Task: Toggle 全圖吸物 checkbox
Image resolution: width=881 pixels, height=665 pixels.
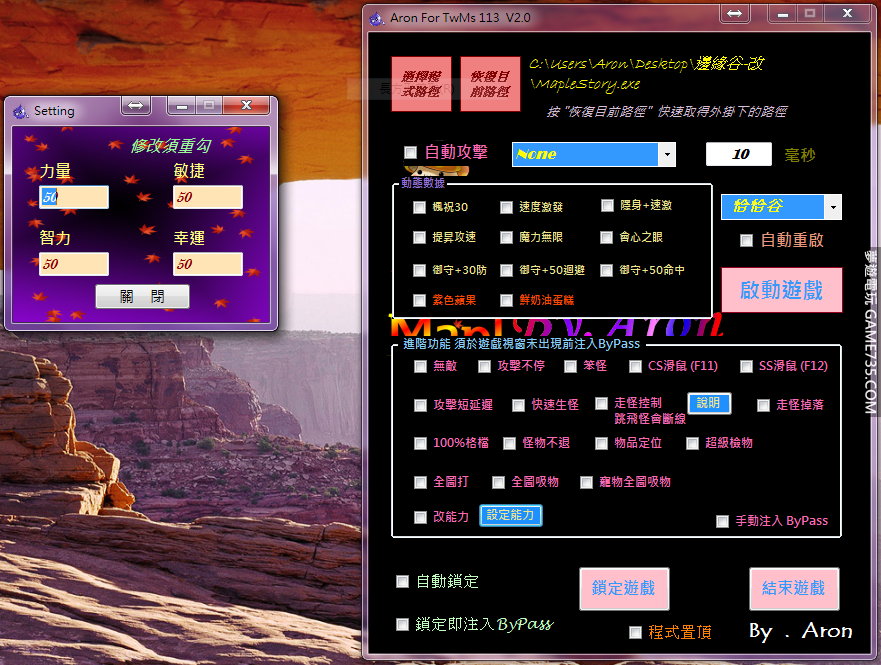Action: (498, 482)
